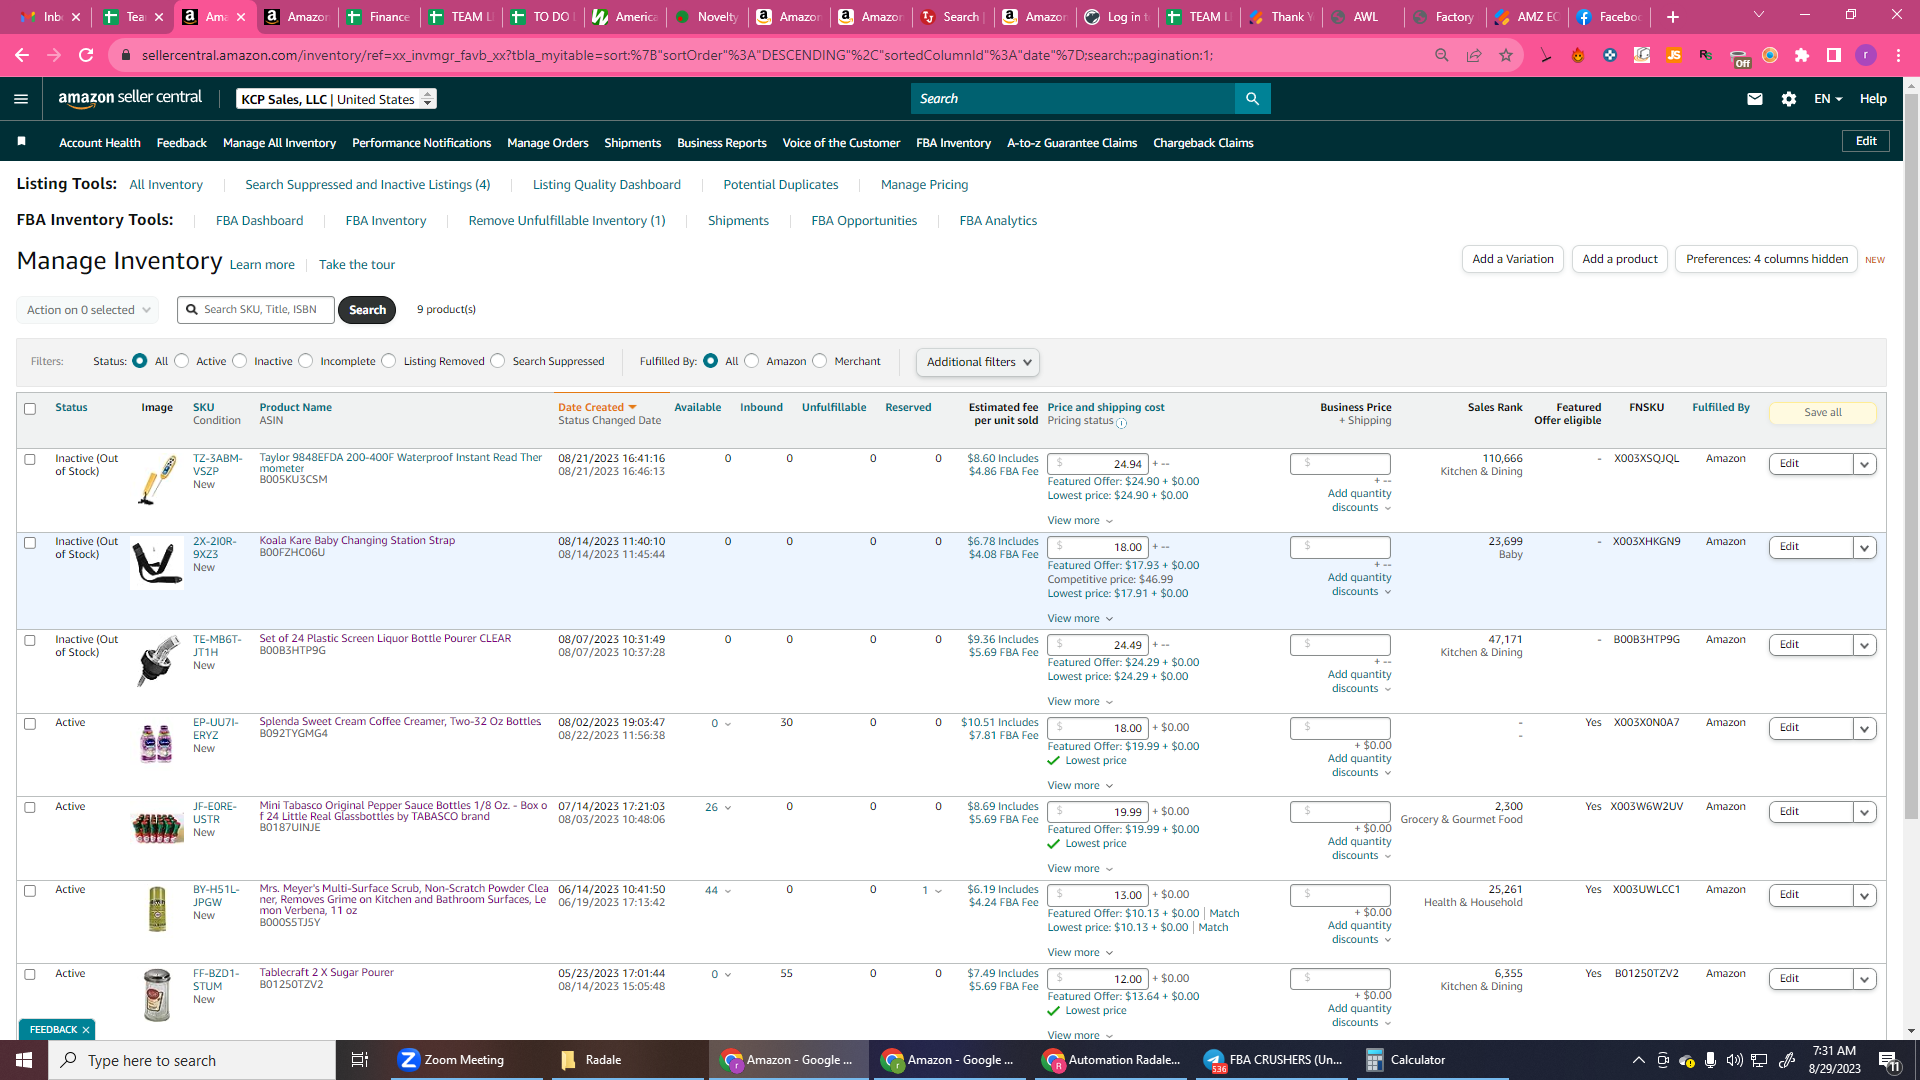The image size is (1920, 1080).
Task: Open the Chrome profile avatar
Action: 1866,55
